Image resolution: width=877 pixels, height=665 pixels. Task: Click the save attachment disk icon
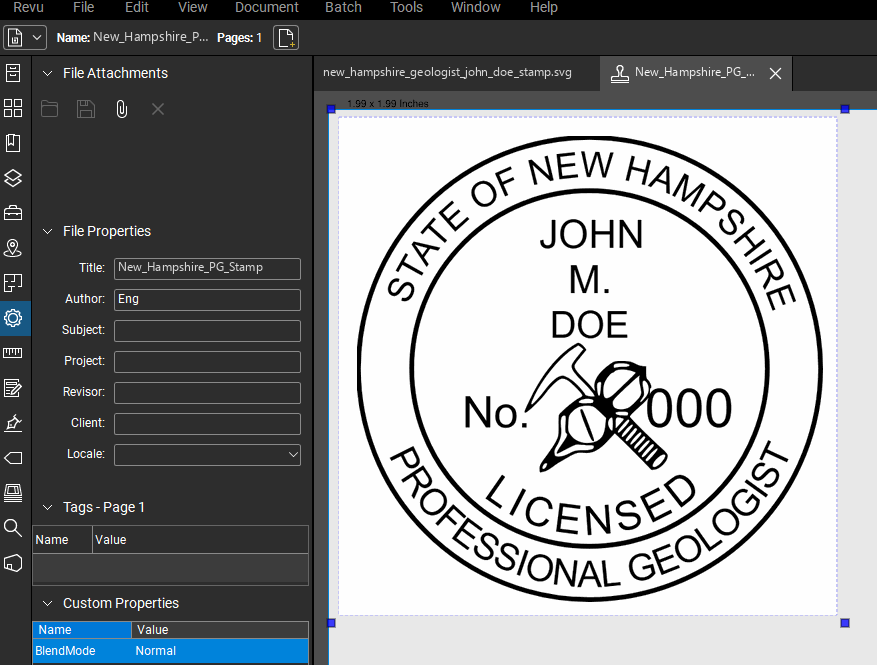pos(86,109)
